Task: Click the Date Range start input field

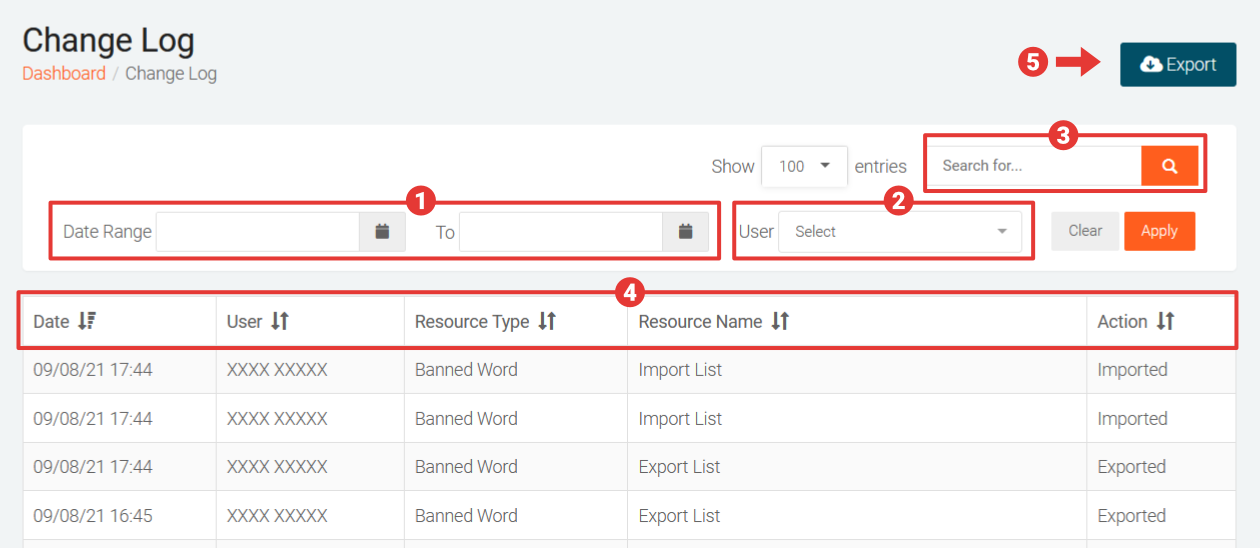Action: point(258,232)
